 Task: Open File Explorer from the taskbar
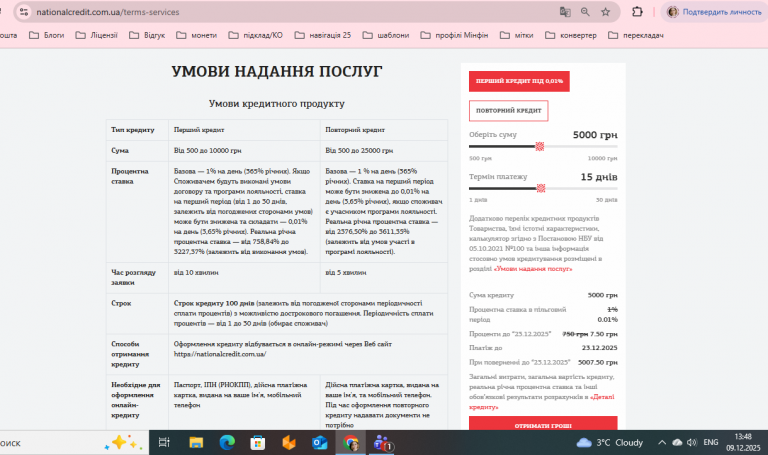[x=196, y=443]
